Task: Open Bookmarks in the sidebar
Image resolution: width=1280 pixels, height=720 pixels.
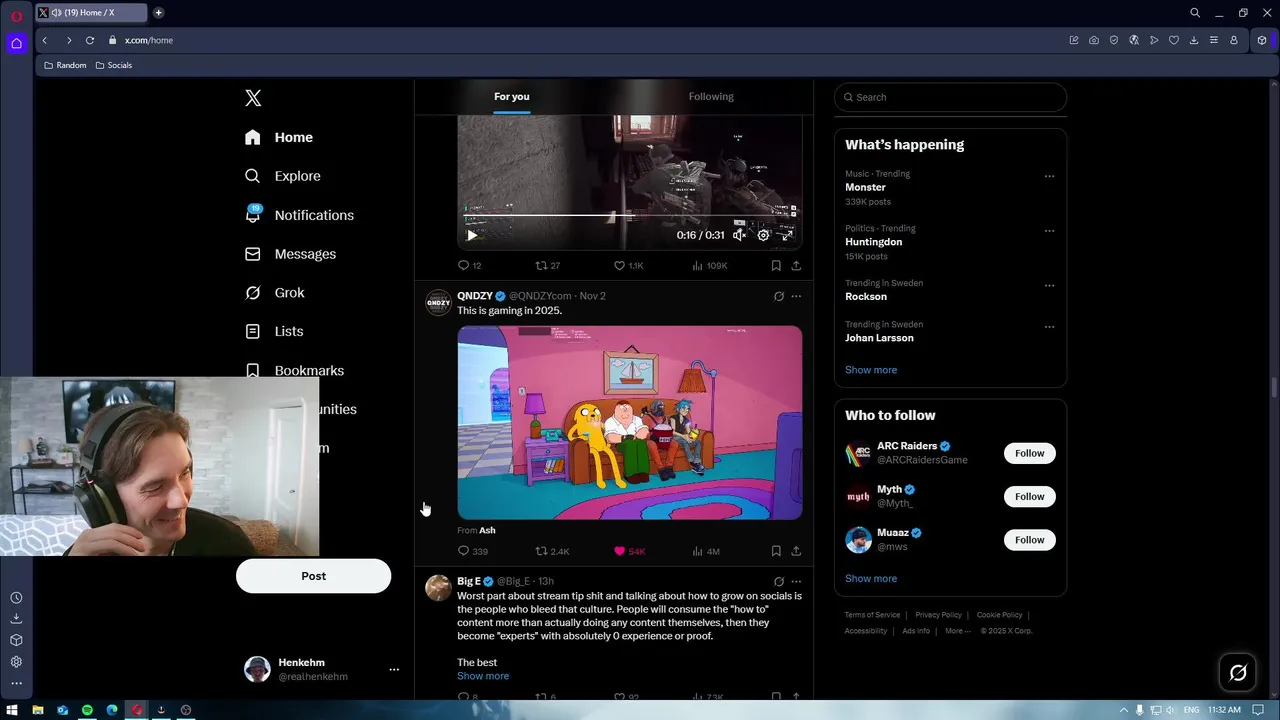Action: pos(295,370)
